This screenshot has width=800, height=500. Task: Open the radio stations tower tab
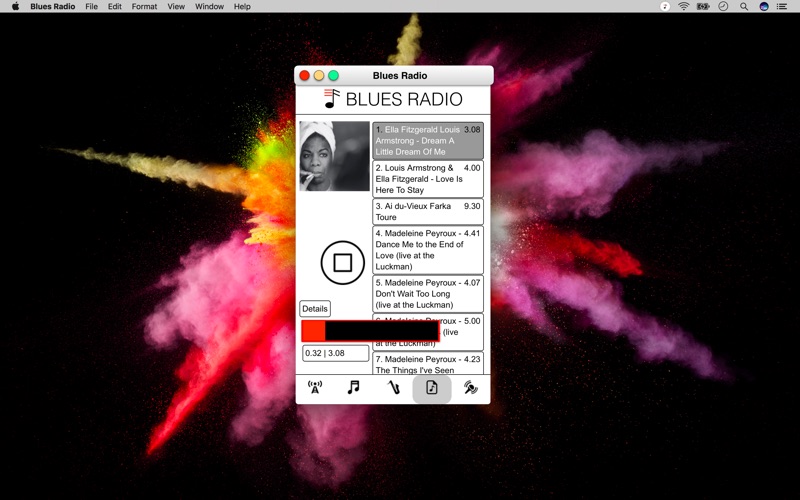click(x=315, y=387)
